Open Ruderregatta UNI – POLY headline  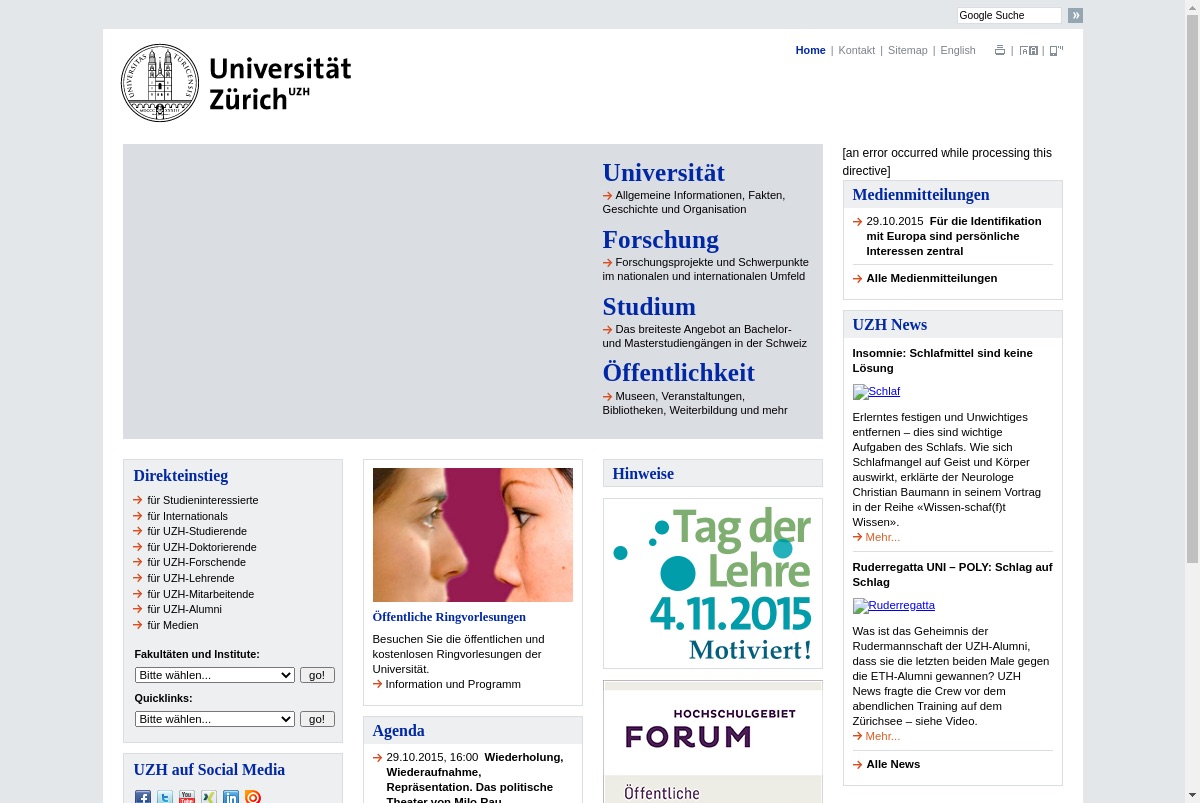[952, 574]
